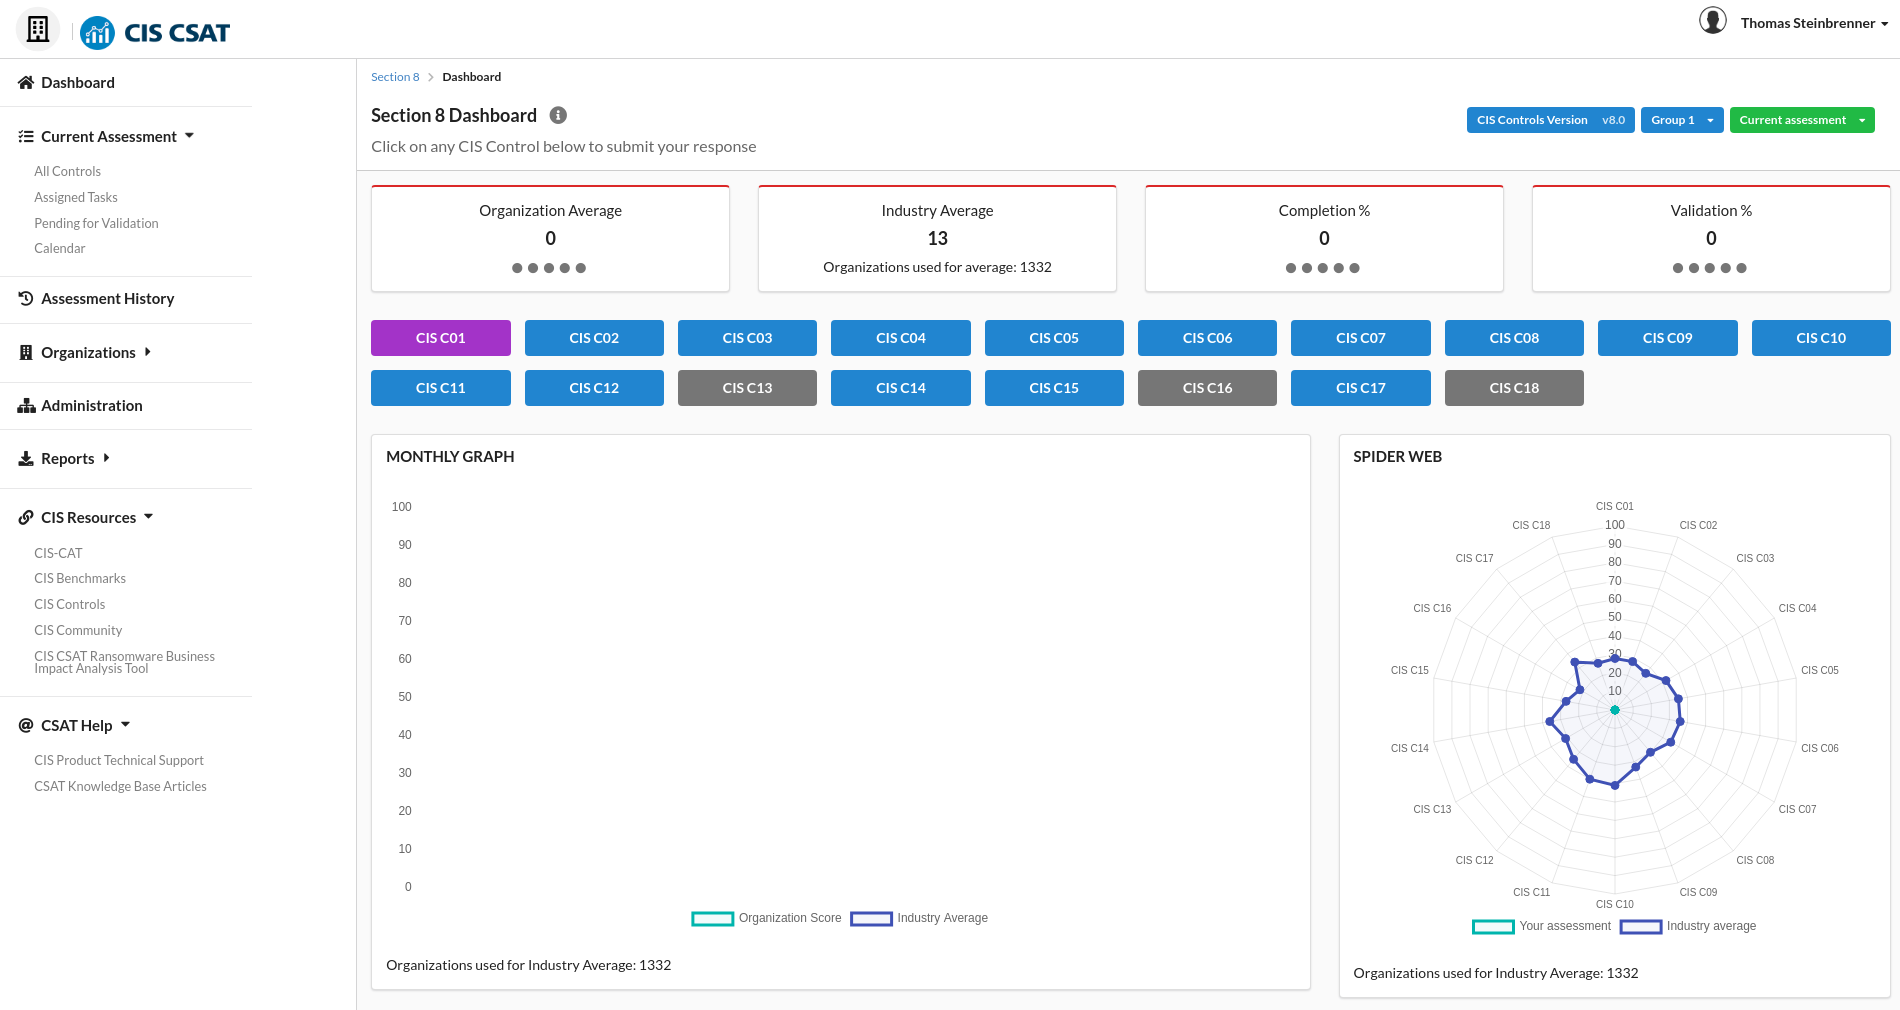Open the Current assessment dropdown
The height and width of the screenshot is (1010, 1900).
click(x=1802, y=120)
